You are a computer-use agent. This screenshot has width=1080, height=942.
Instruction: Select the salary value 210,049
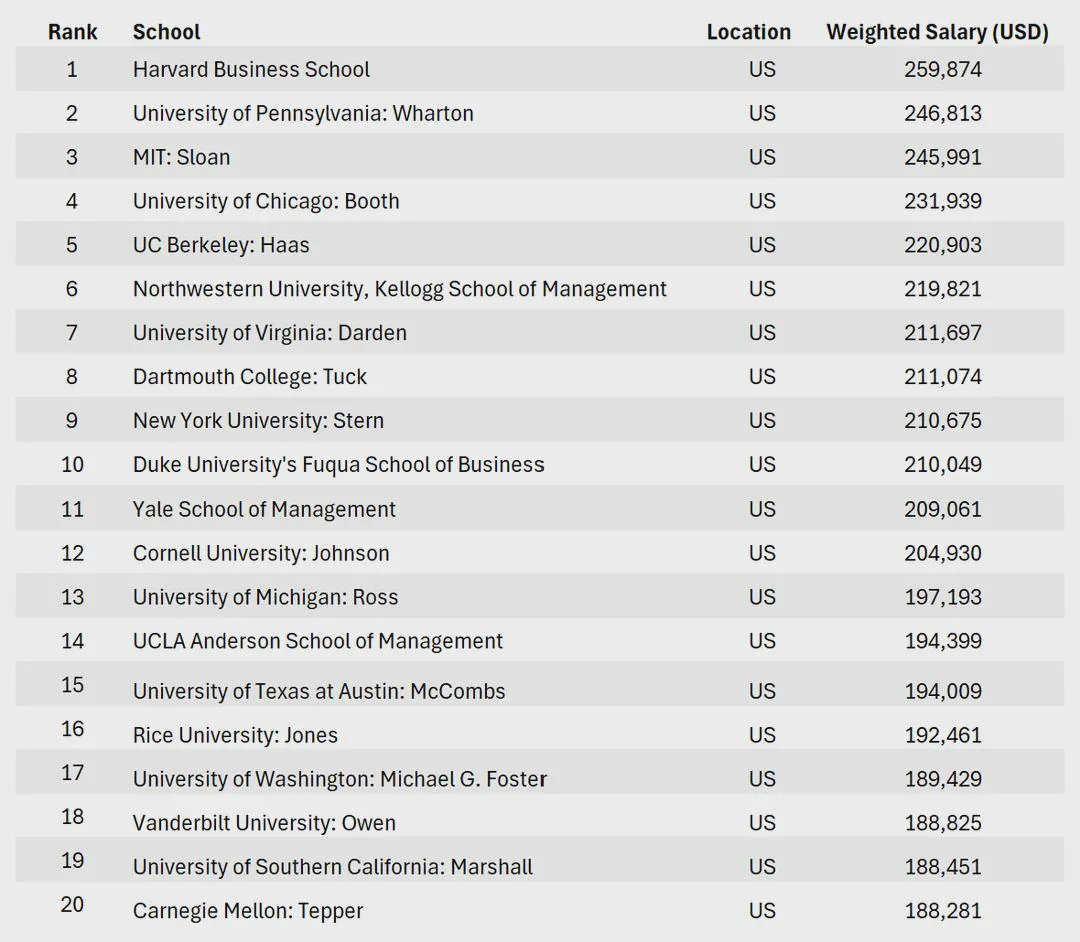pos(943,466)
